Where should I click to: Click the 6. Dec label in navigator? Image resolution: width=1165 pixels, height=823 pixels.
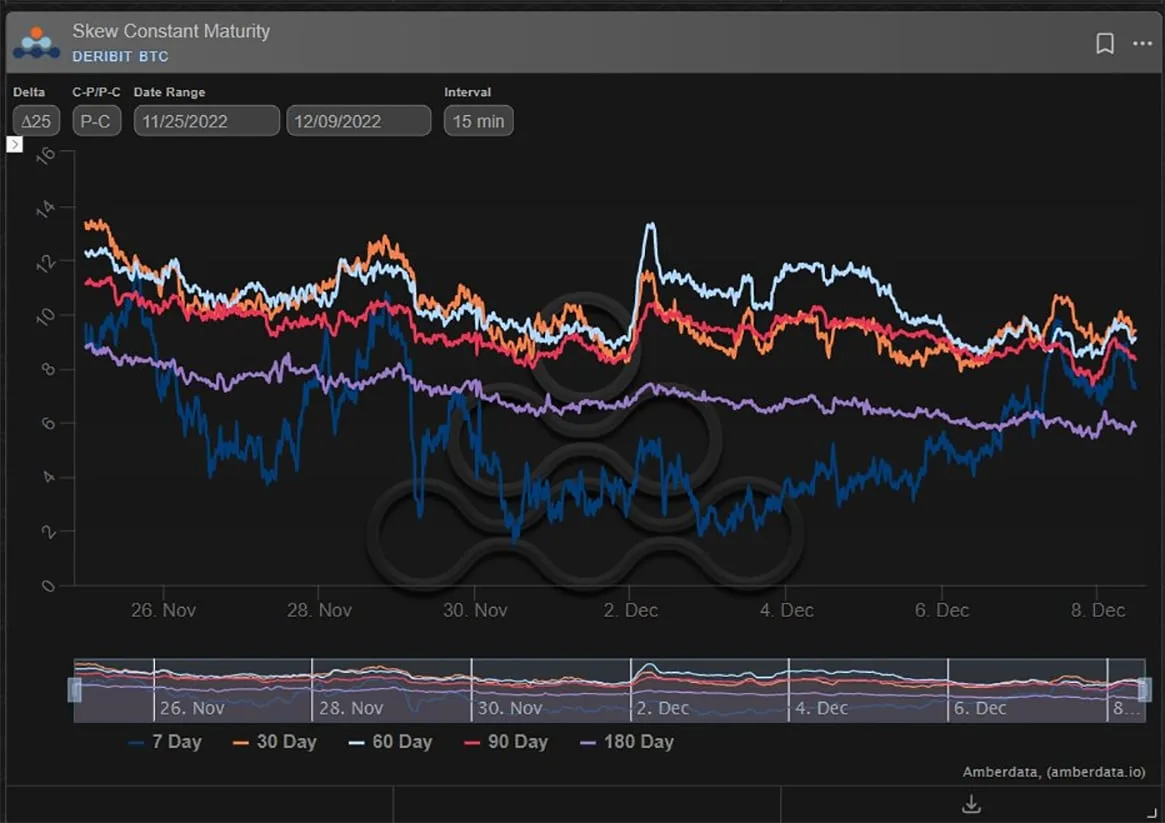pyautogui.click(x=979, y=708)
